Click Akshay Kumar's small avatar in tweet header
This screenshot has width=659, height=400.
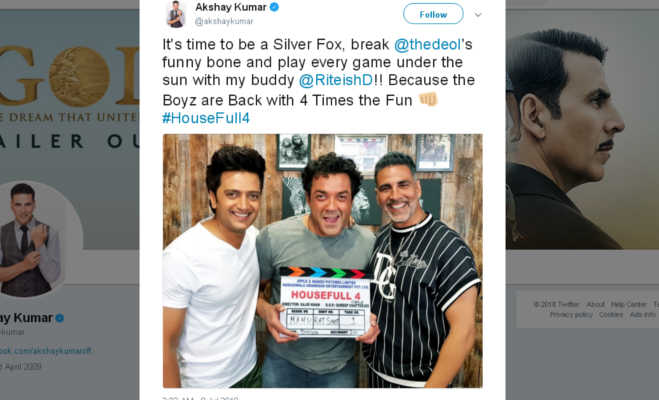click(x=176, y=14)
